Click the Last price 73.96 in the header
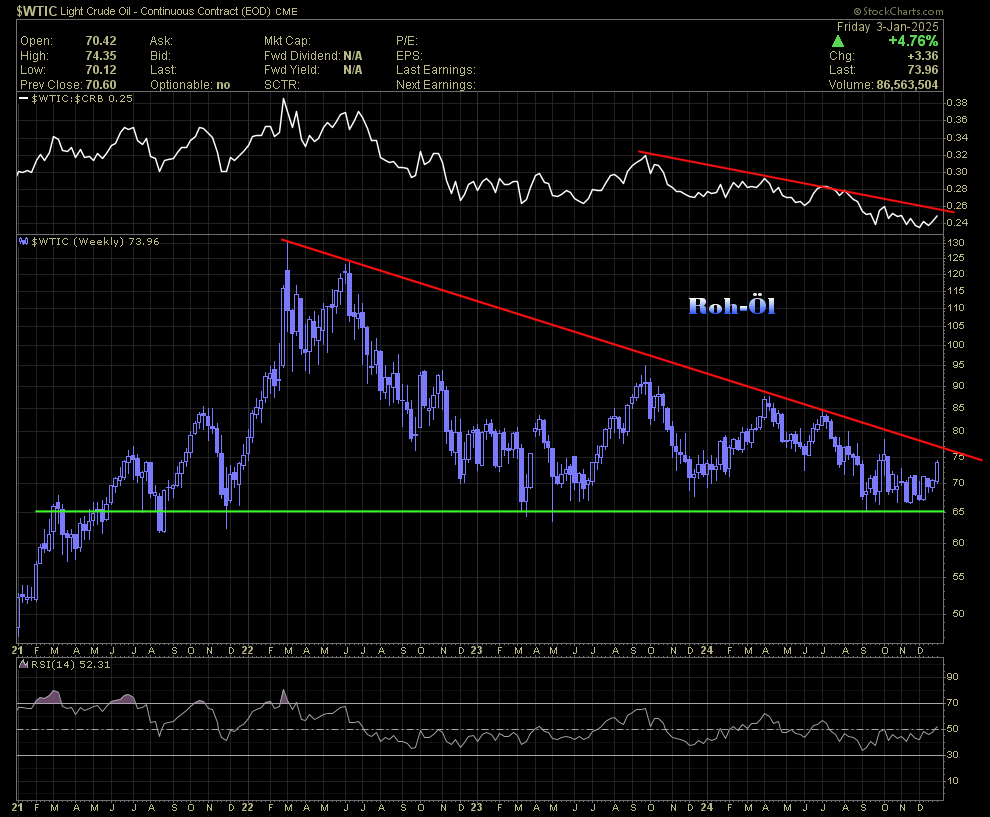Viewport: 990px width, 817px height. point(923,70)
